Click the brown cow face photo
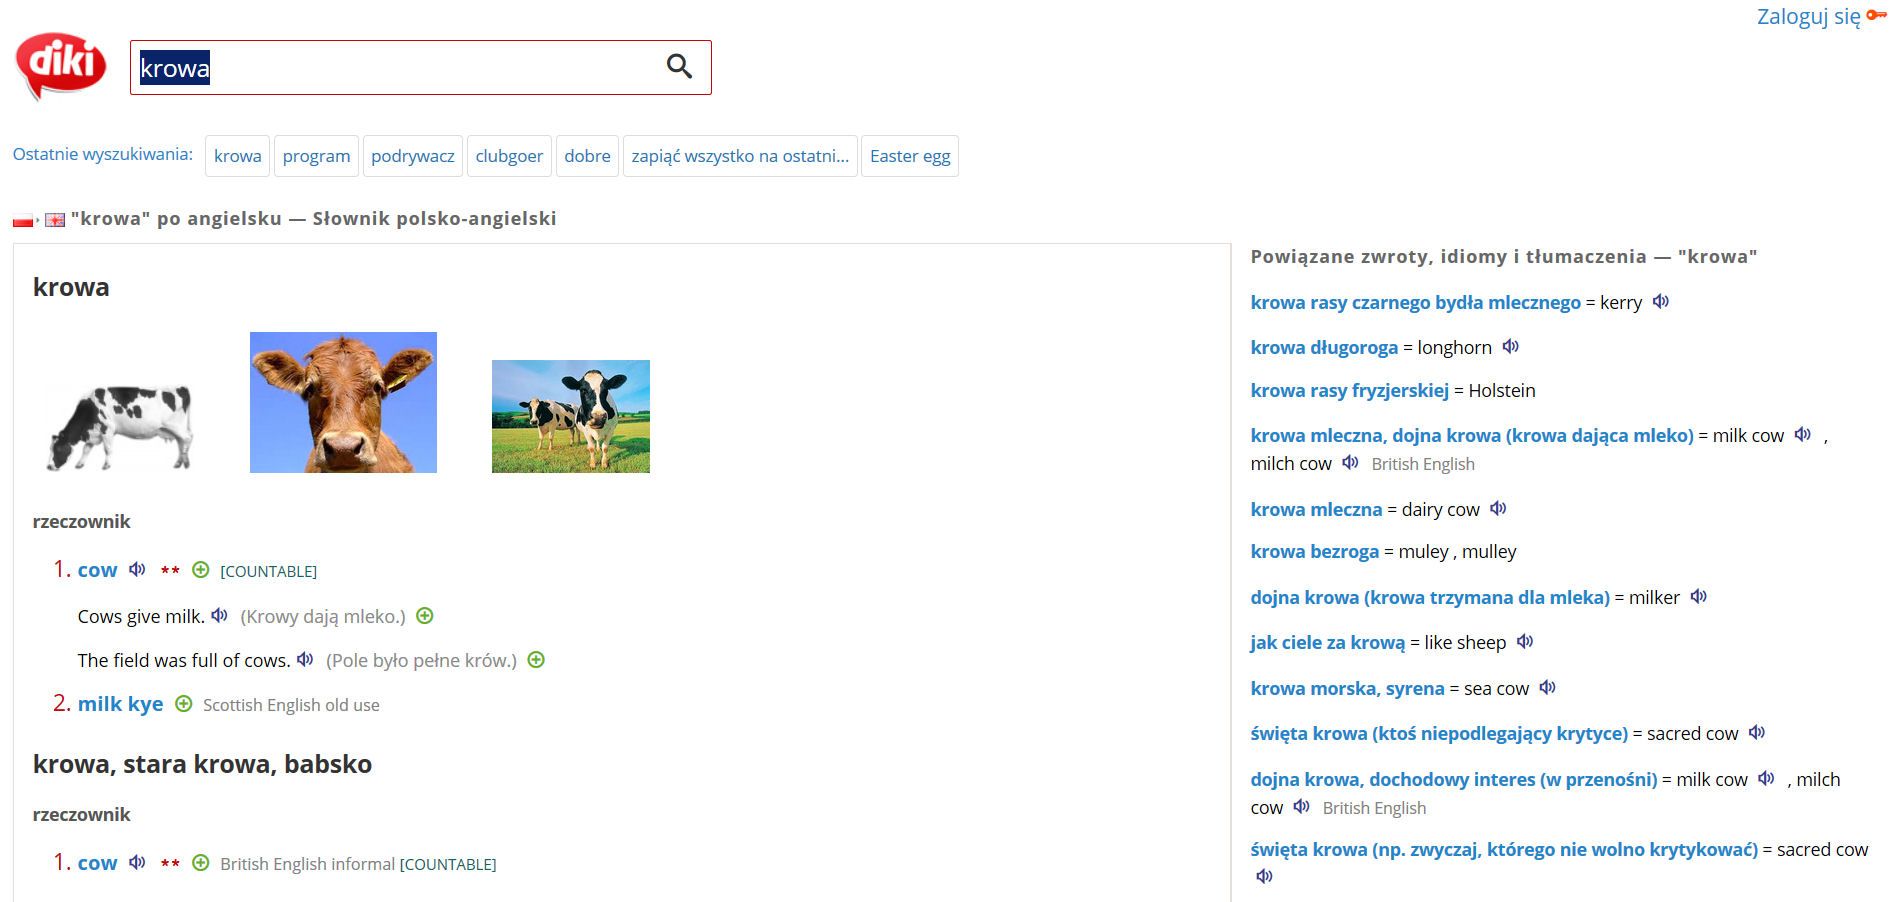The height and width of the screenshot is (902, 1900). point(343,402)
